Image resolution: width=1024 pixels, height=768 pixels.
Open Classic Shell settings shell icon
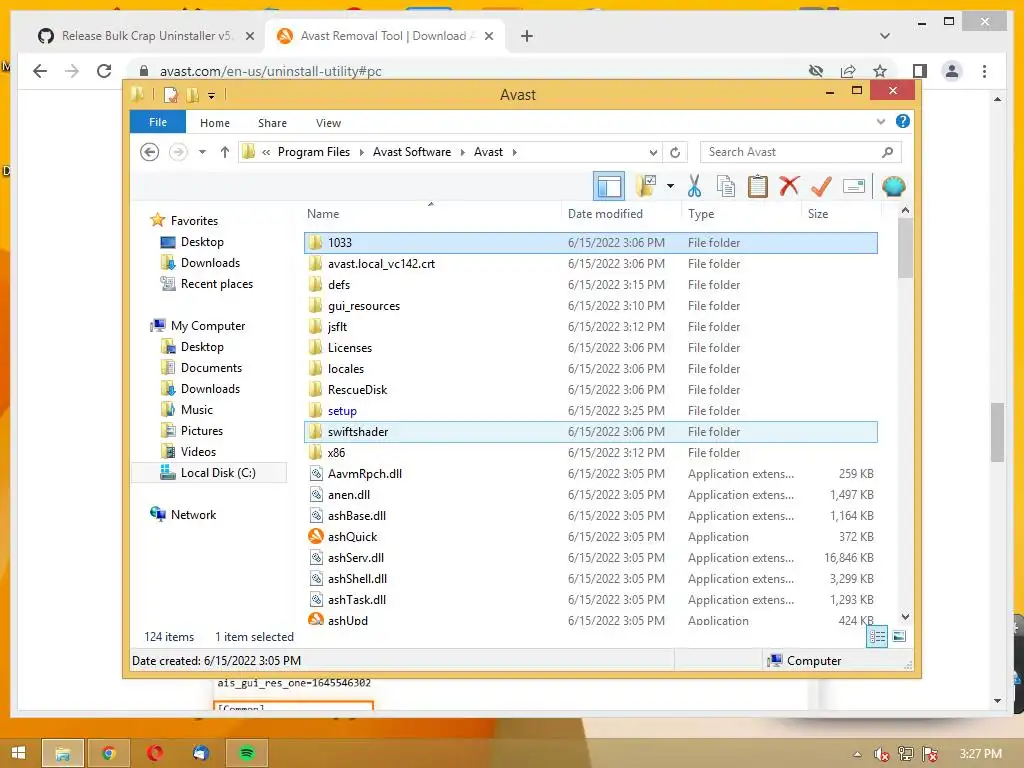(893, 187)
